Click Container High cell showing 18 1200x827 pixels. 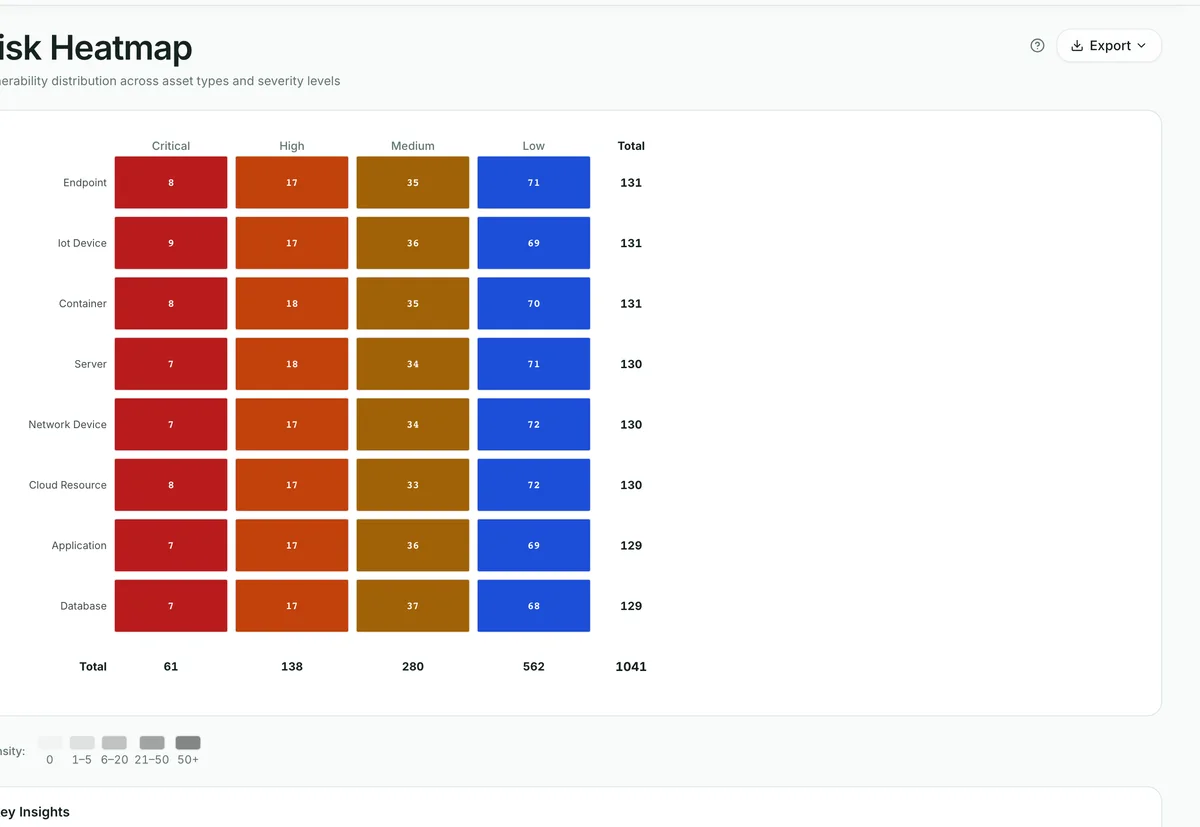[x=292, y=304]
